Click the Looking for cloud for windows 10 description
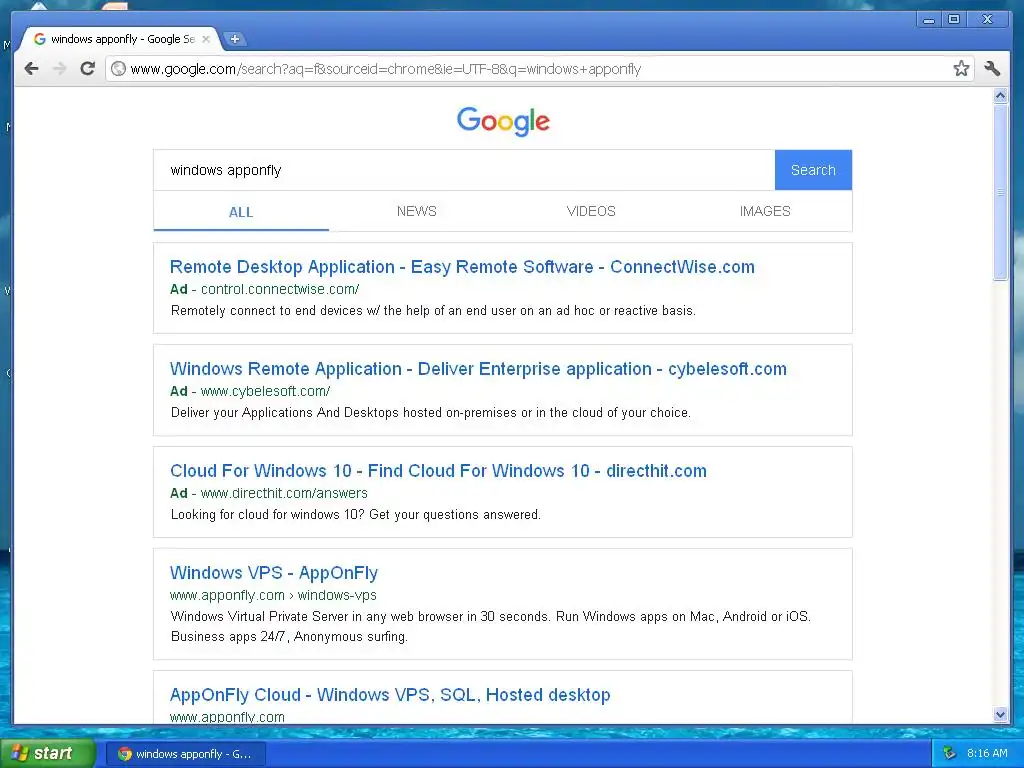Screen dimensions: 1024x768 355,515
